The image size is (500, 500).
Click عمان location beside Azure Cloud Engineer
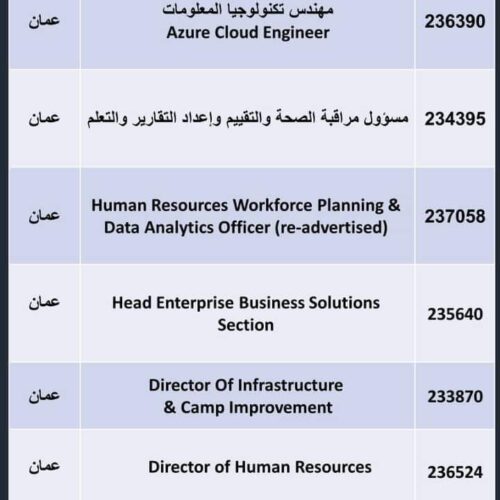(44, 21)
